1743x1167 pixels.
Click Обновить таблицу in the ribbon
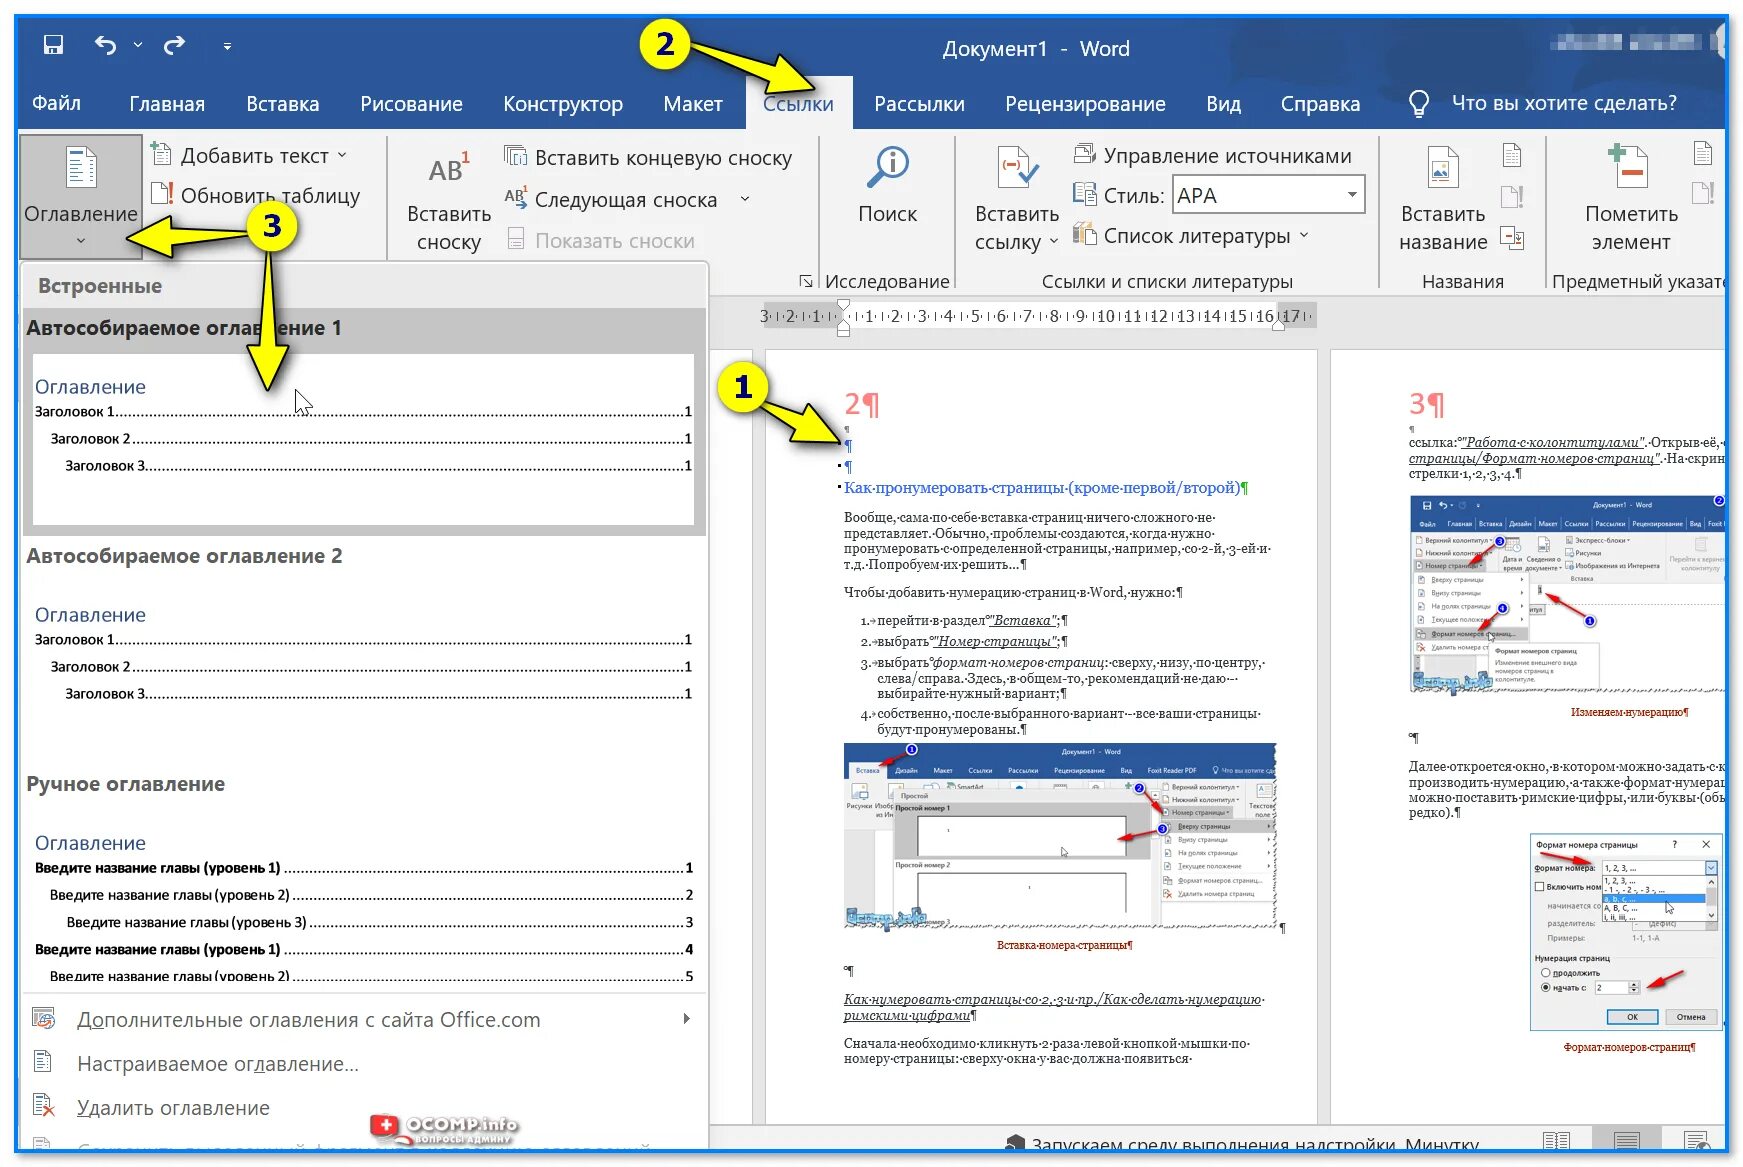[x=256, y=195]
